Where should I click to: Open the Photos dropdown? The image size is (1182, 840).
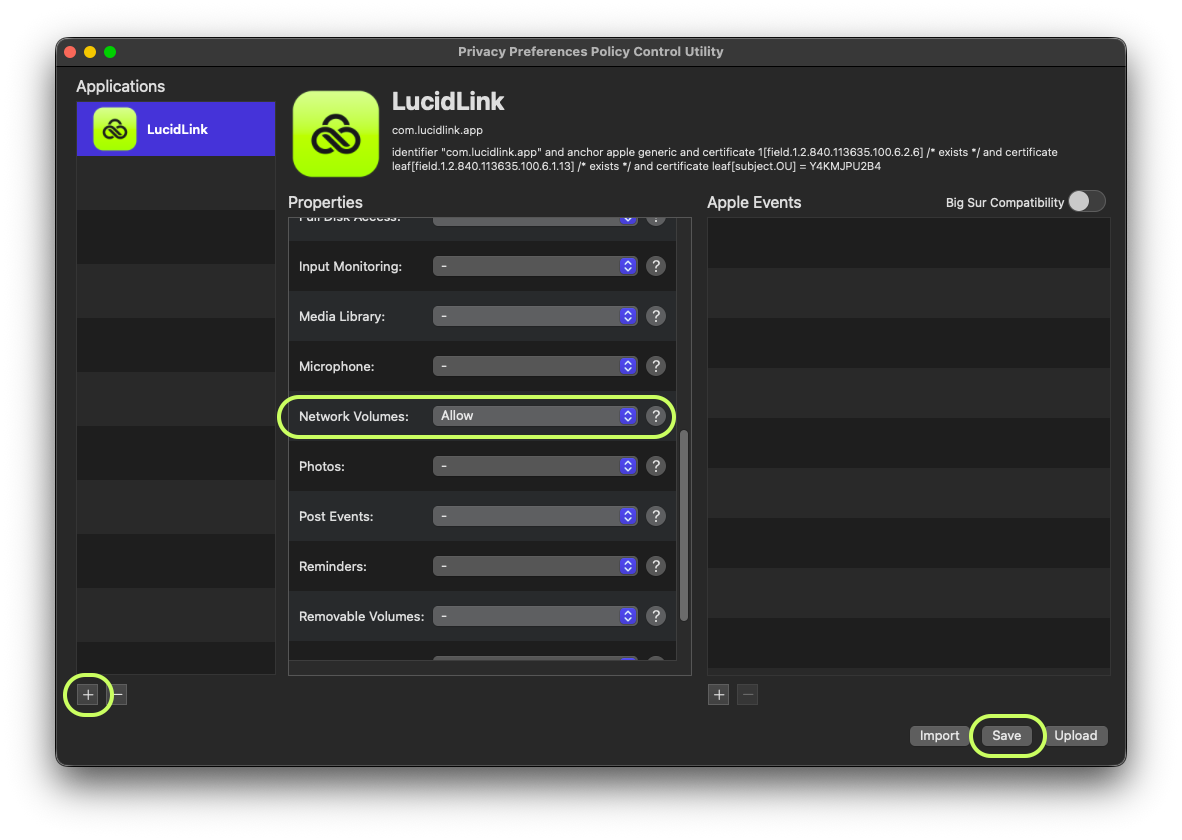(535, 466)
